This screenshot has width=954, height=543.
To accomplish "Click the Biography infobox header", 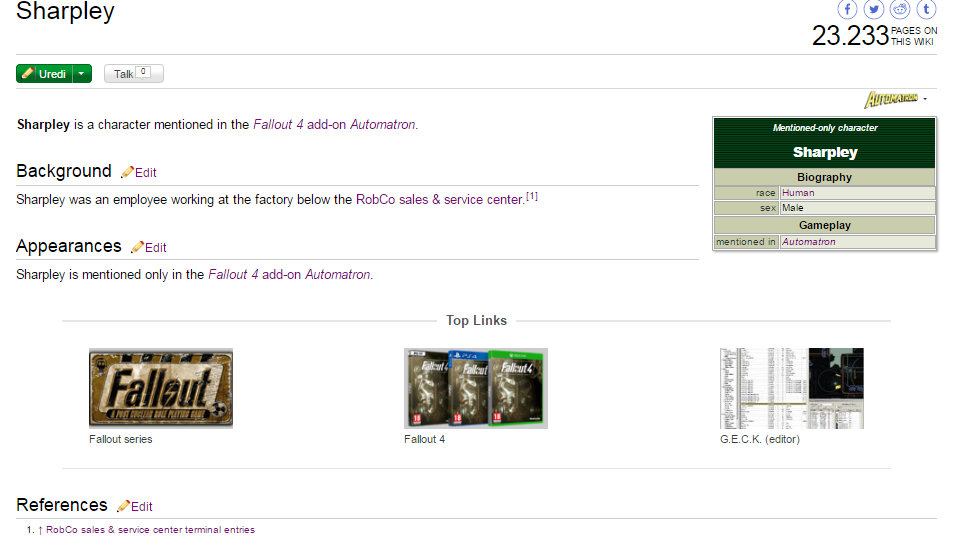I will (824, 177).
